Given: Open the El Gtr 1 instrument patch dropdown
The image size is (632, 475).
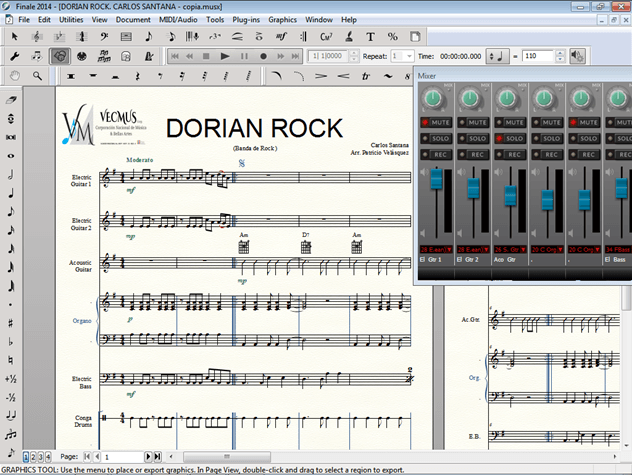Looking at the screenshot, I should coord(449,248).
